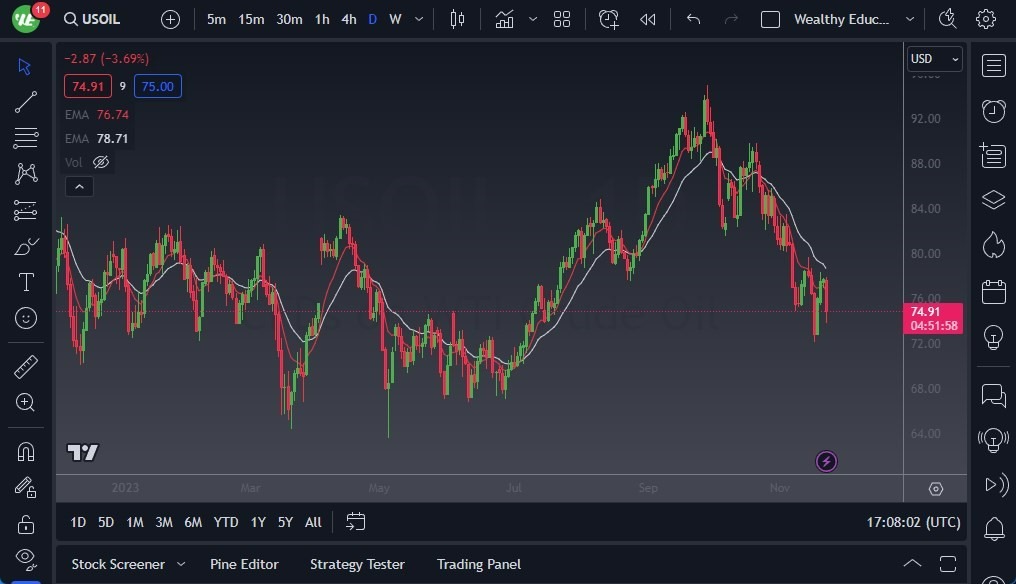Select the 1Y date range button

click(x=257, y=522)
